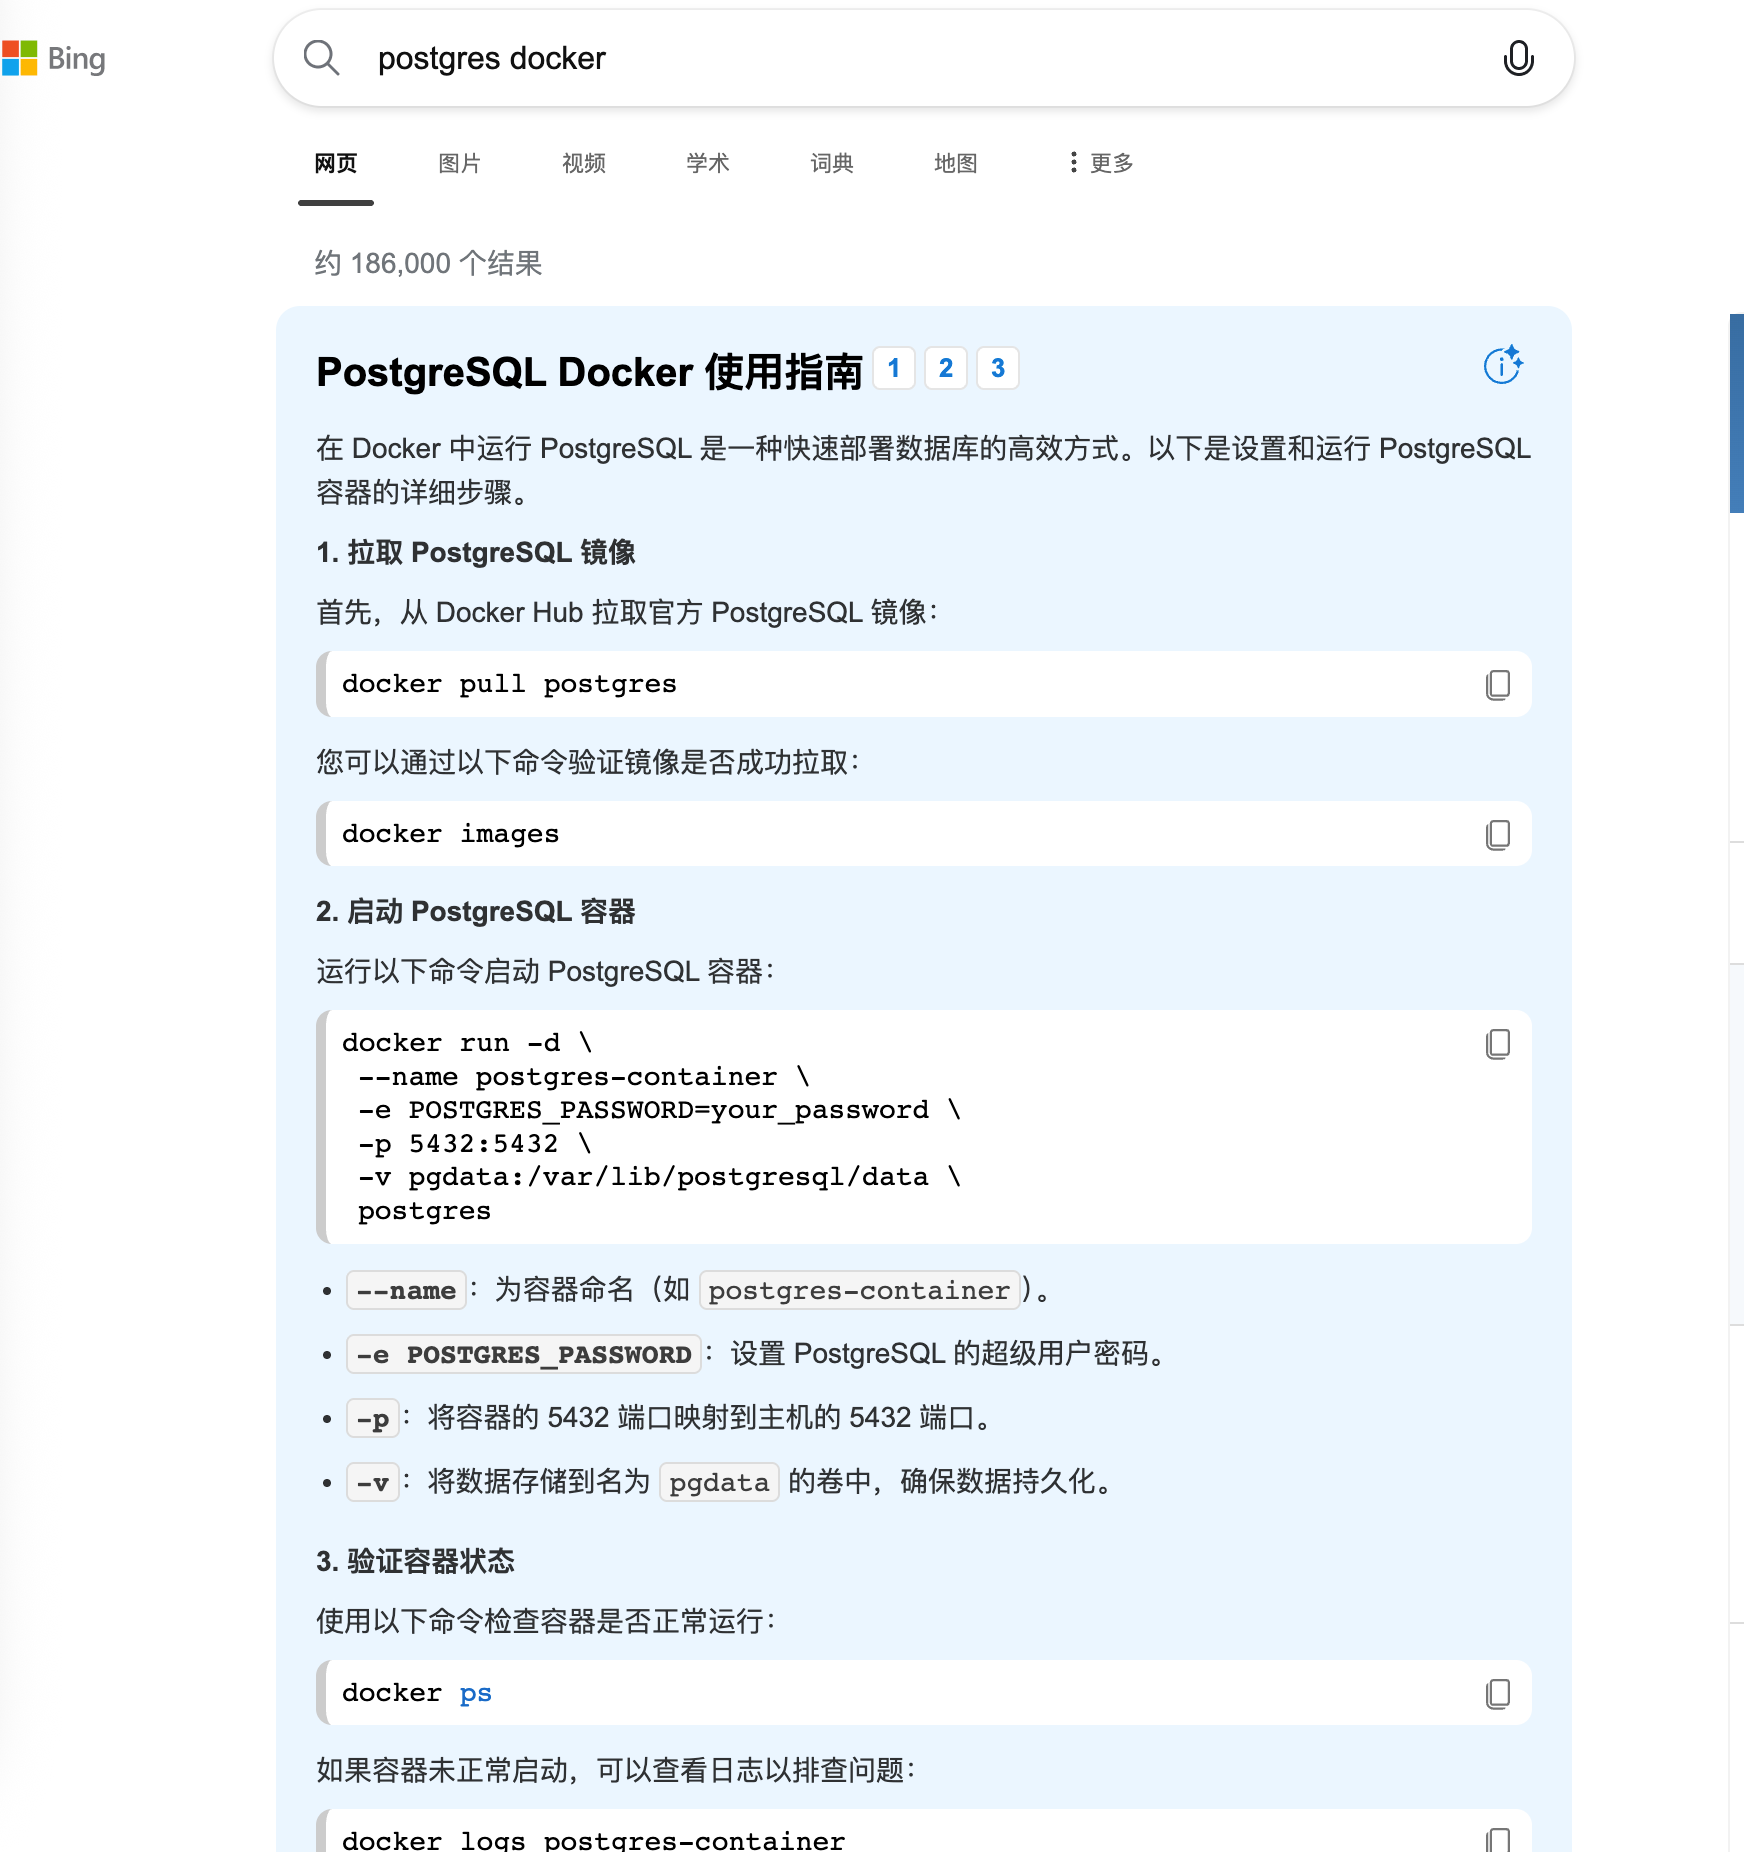Focus the 'postgres docker' search input
Screen dimensions: 1744x1852
[x=924, y=58]
